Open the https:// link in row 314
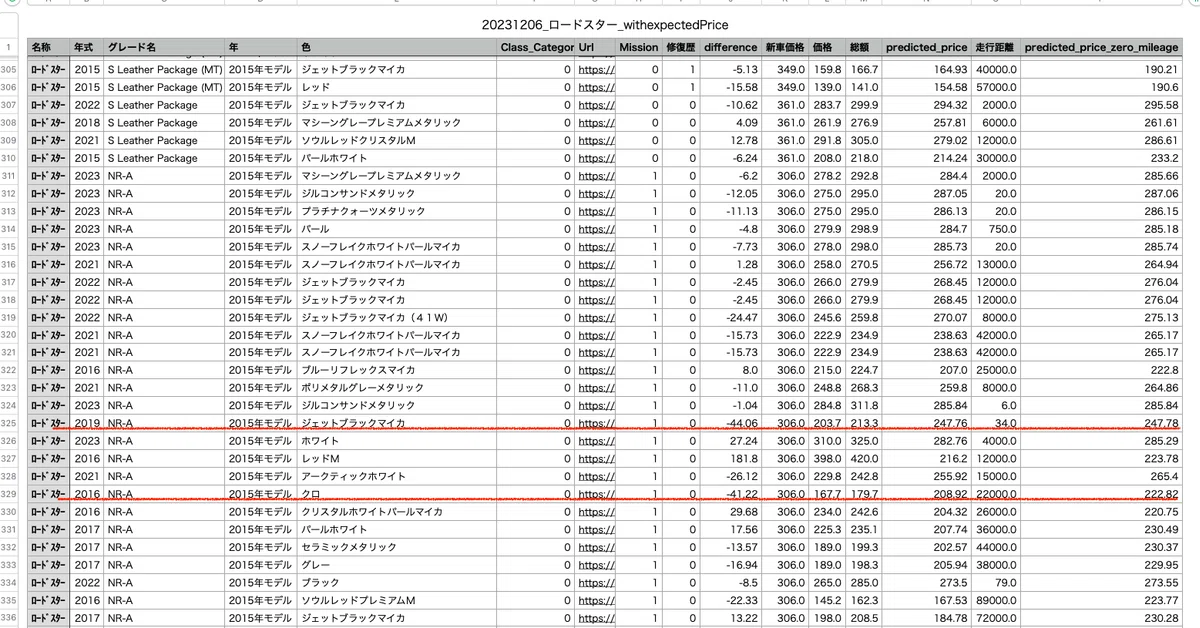The height and width of the screenshot is (628, 1200). tap(596, 229)
